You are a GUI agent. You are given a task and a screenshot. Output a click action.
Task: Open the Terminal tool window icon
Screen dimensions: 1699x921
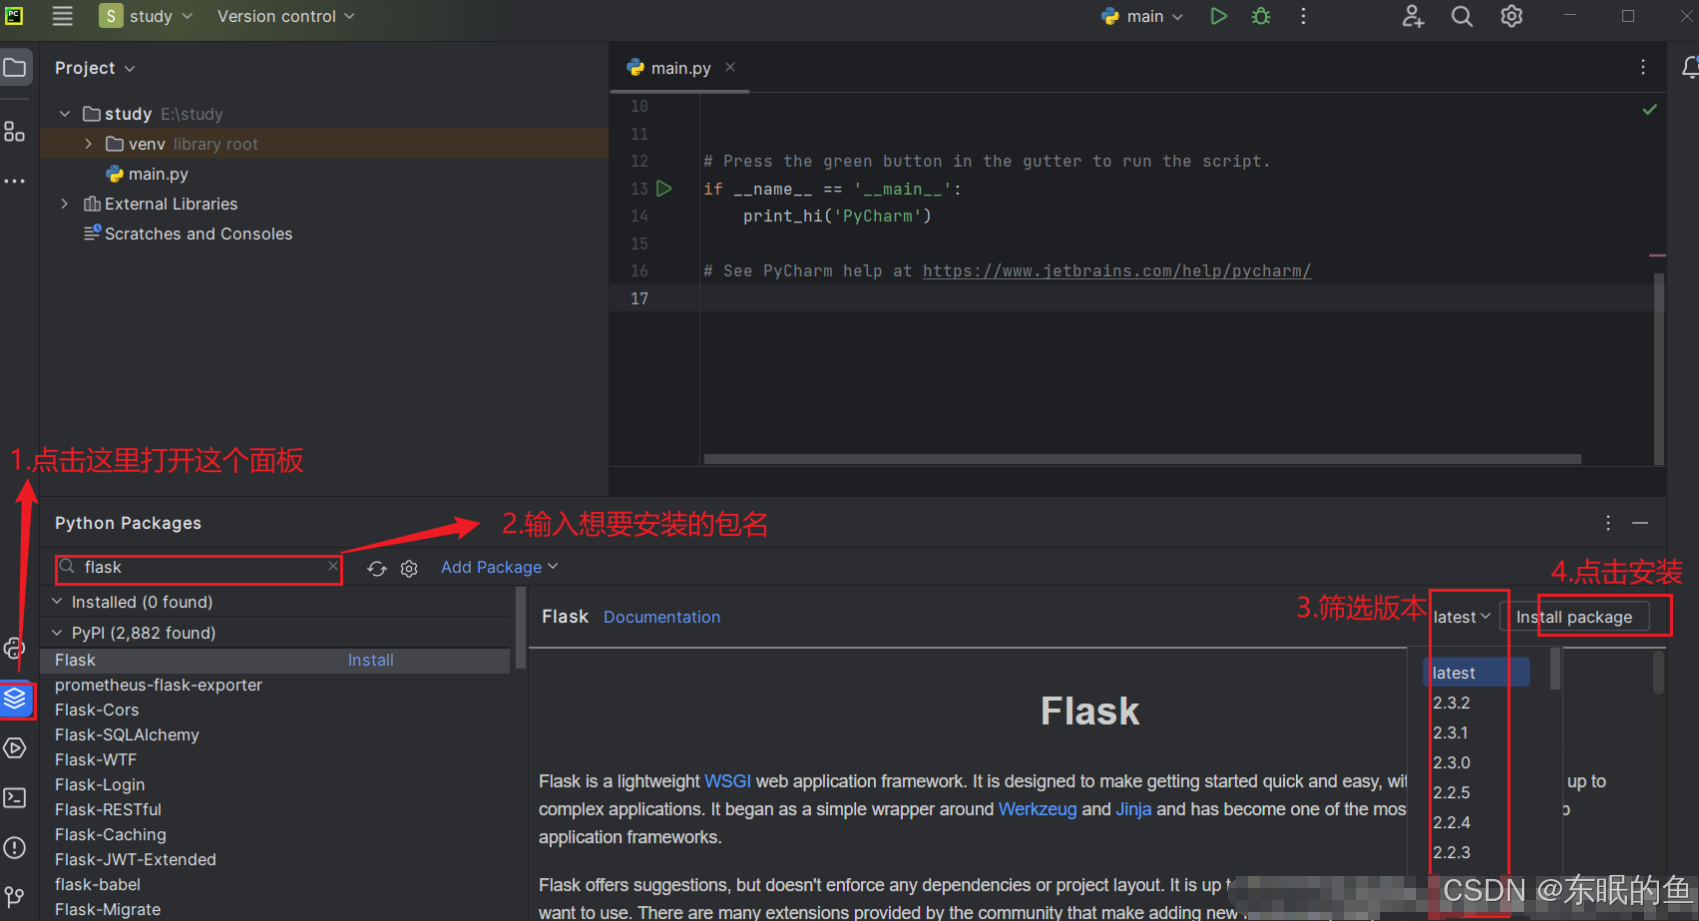[x=14, y=798]
